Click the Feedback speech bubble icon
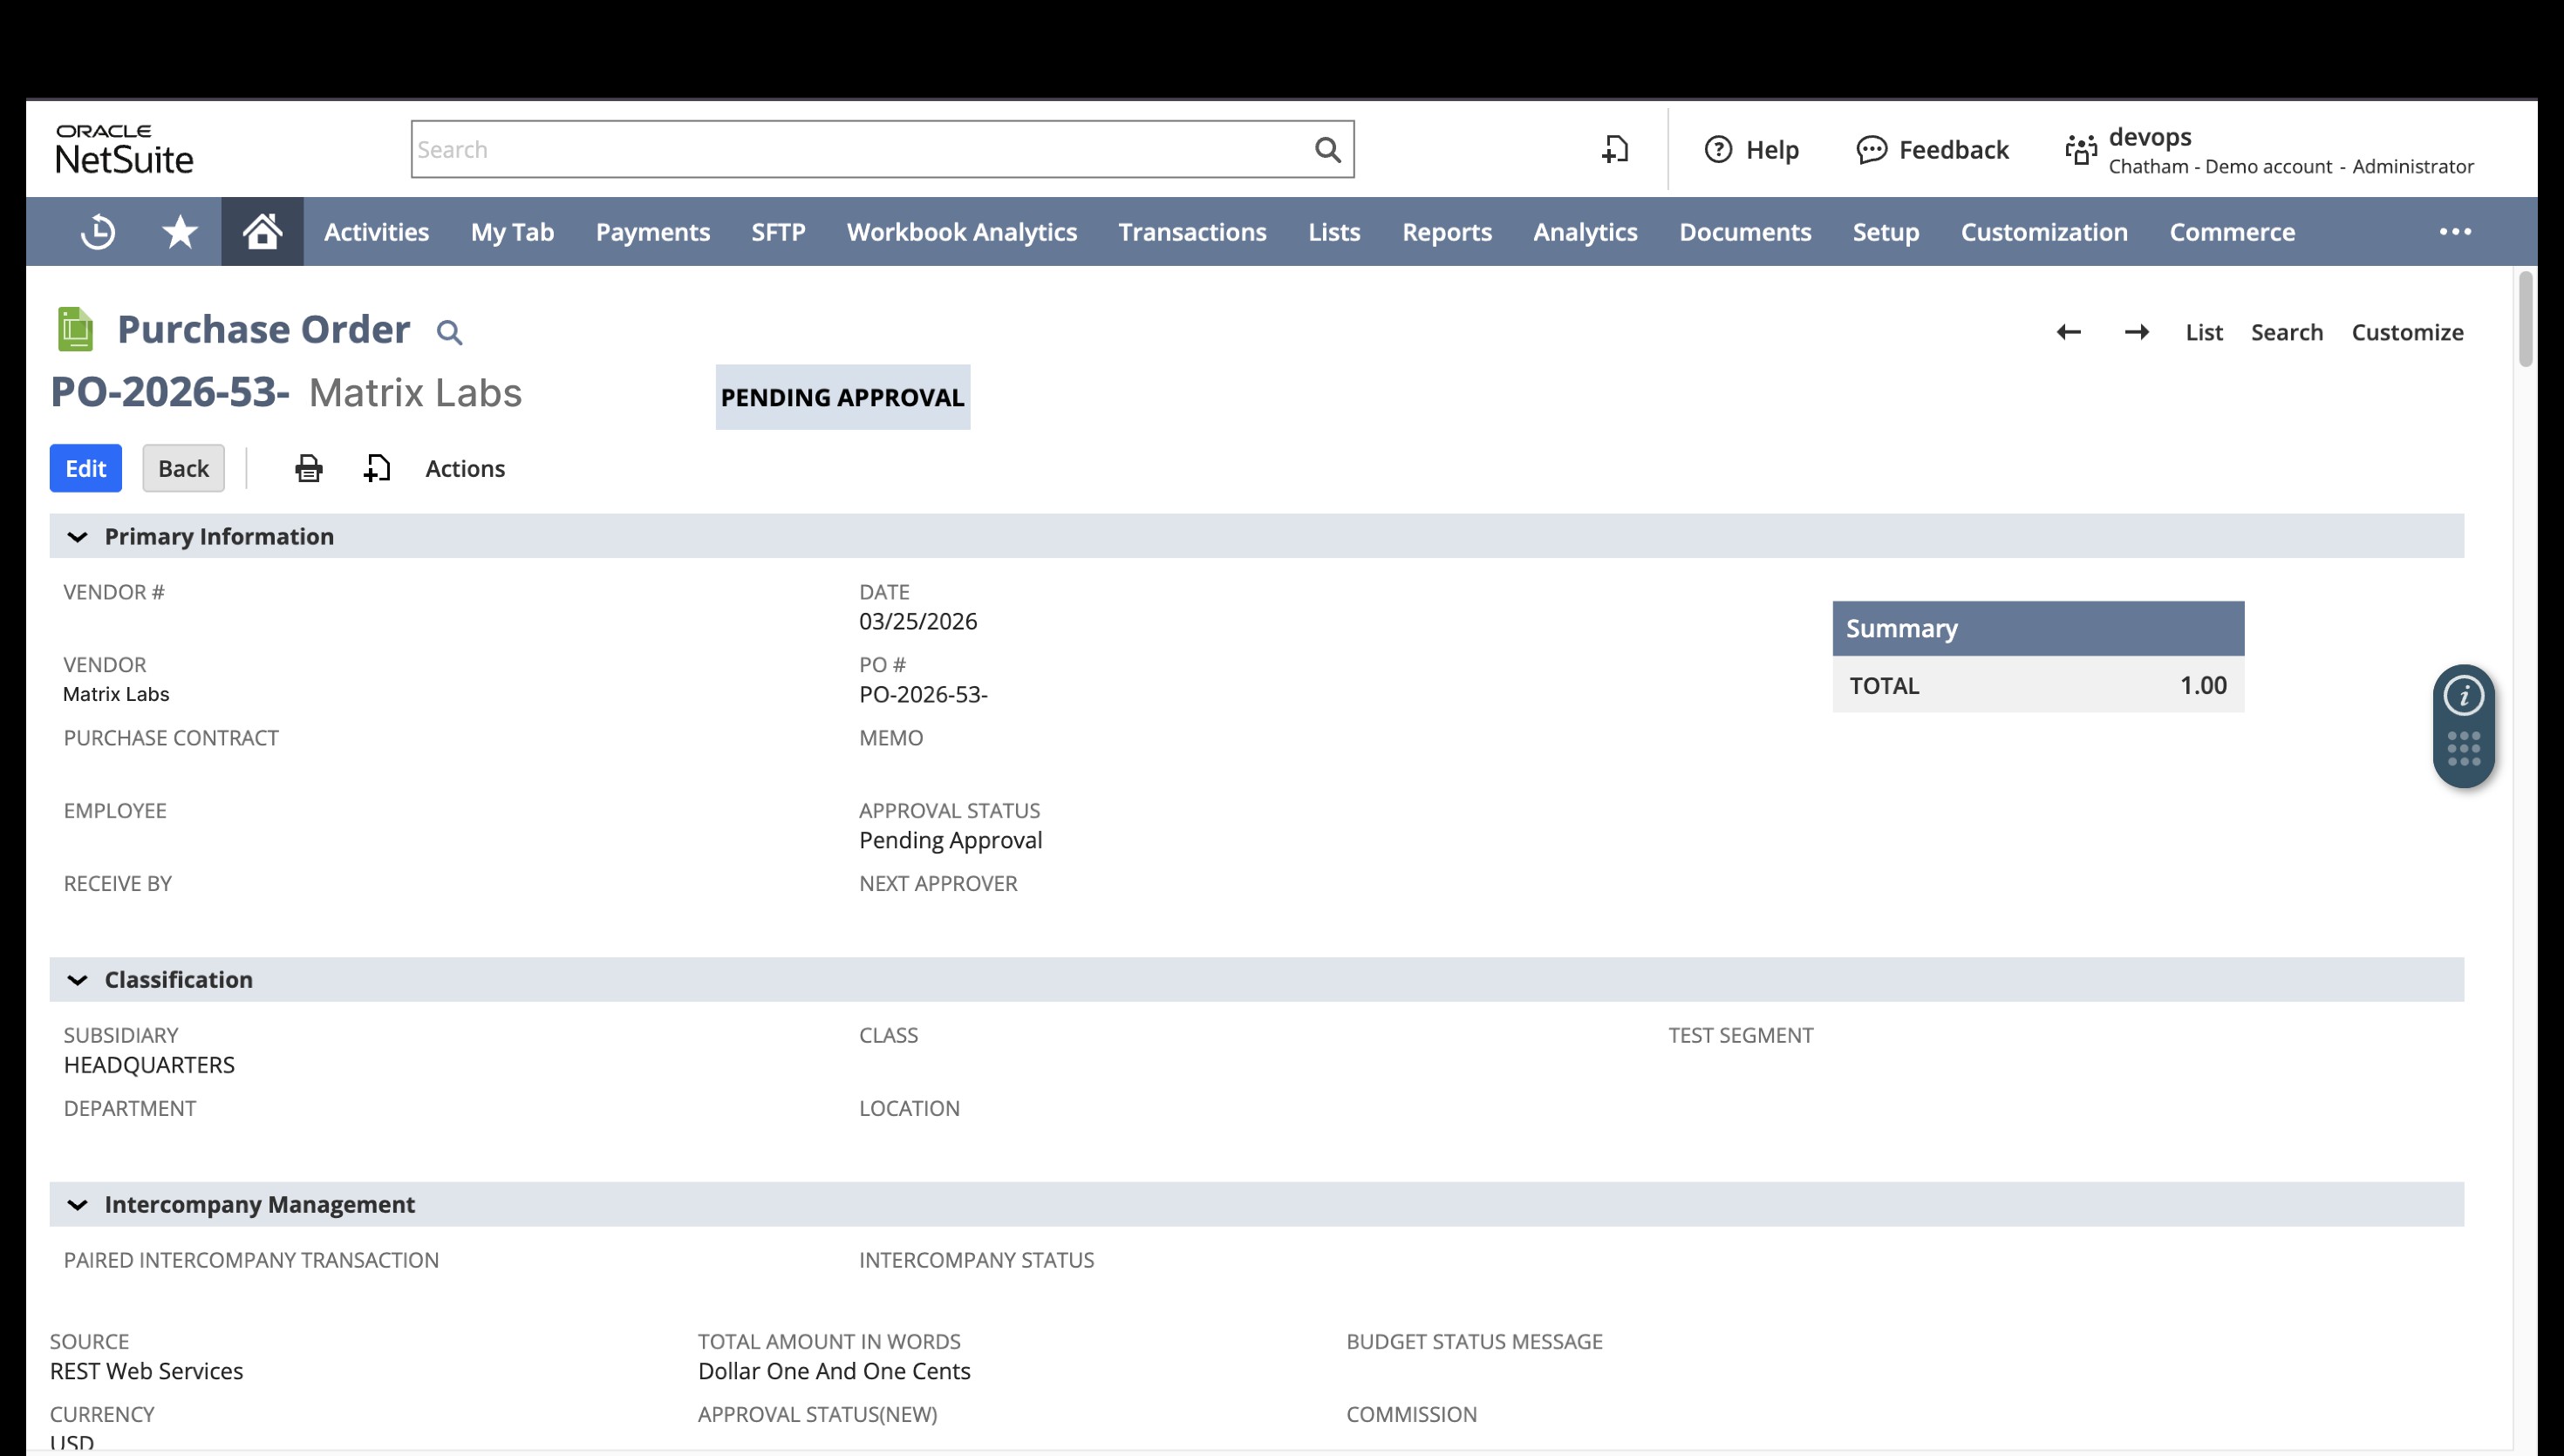 coord(1871,150)
